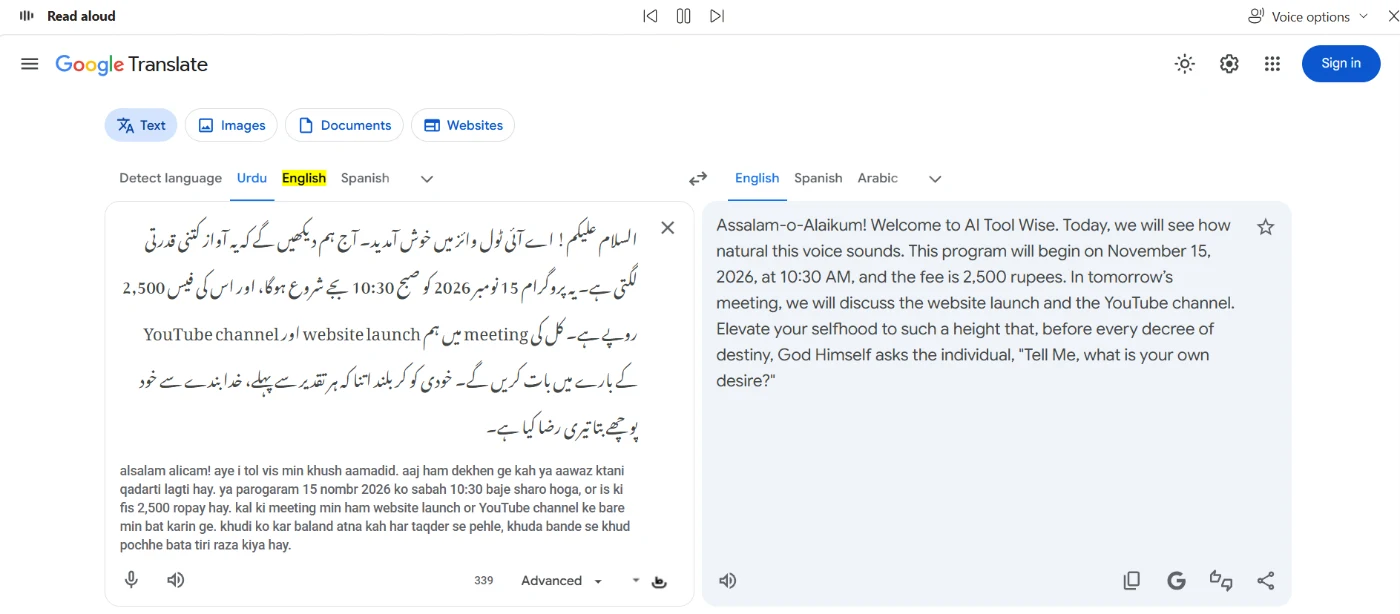
Task: Close the Read aloud toolbar
Action: coord(1393,16)
